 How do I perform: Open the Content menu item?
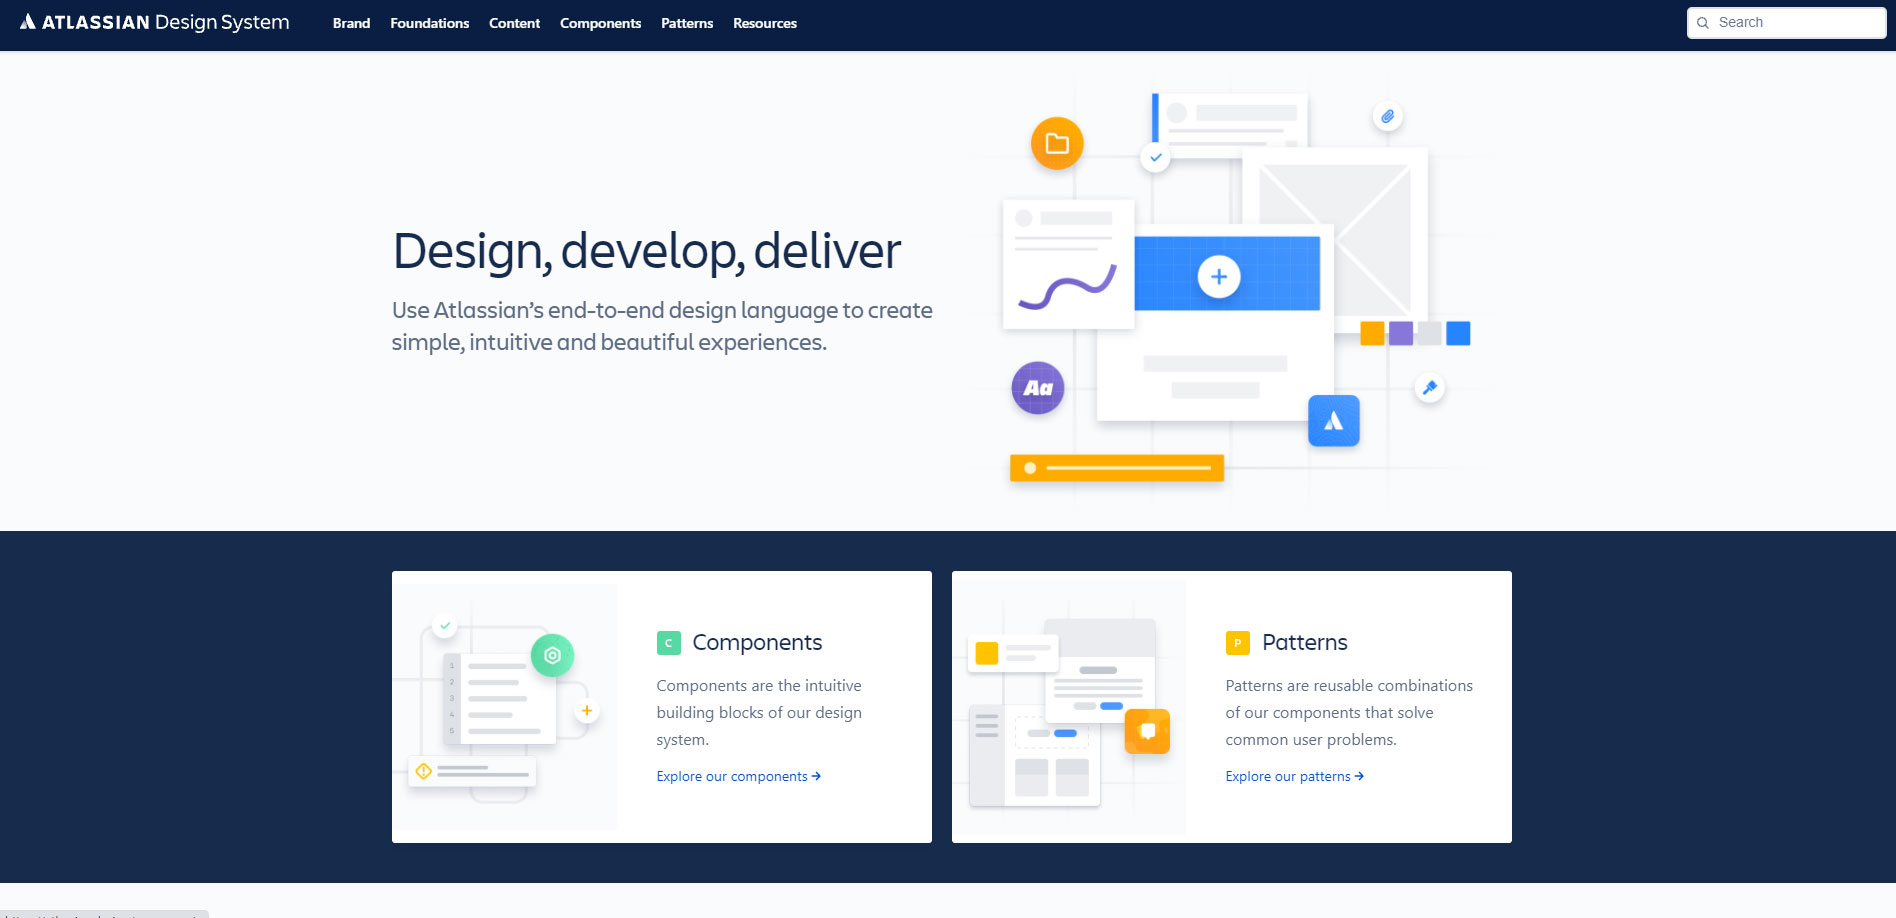514,23
